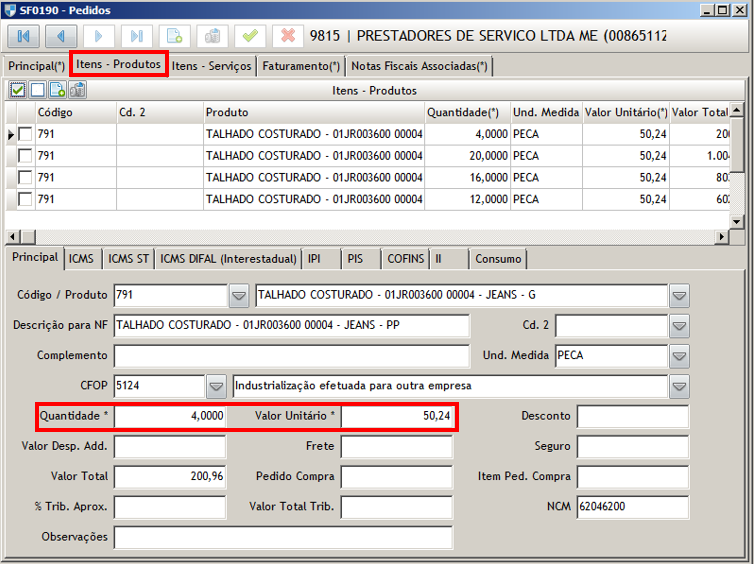Viewport: 754px width, 564px height.
Task: Select checkbox of the last product row
Action: pos(25,200)
